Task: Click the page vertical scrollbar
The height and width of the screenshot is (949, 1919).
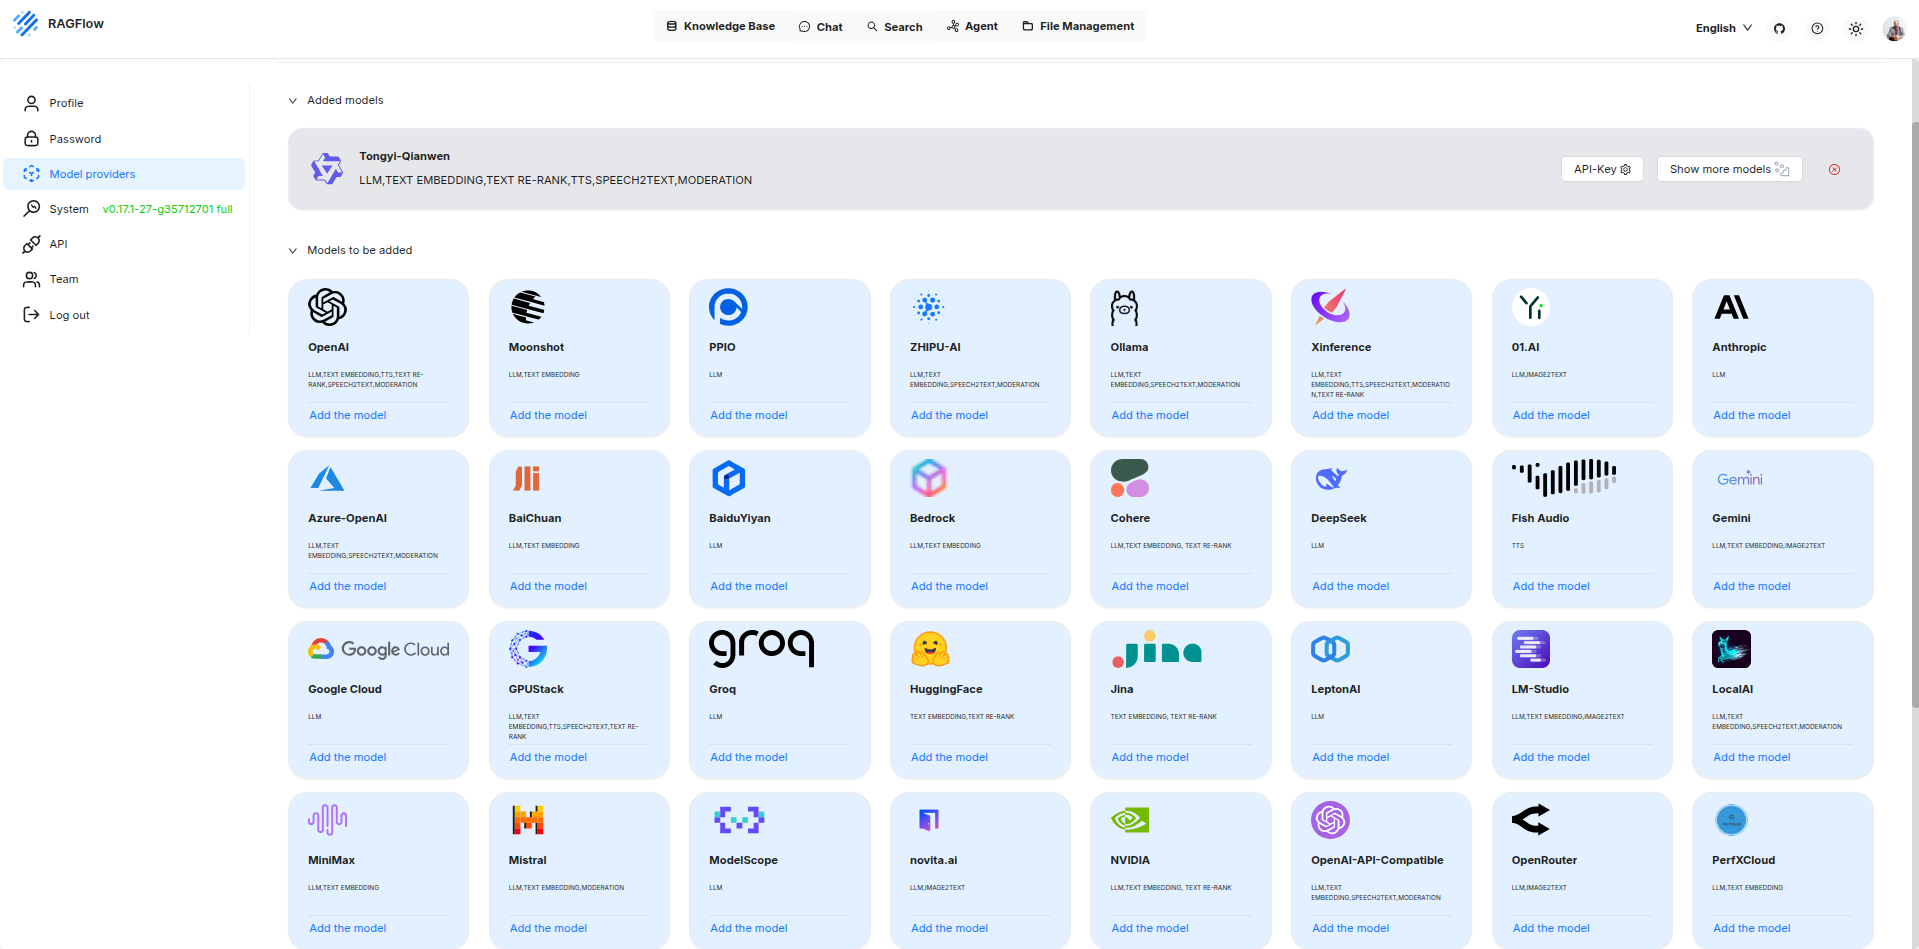Action: (x=1914, y=415)
